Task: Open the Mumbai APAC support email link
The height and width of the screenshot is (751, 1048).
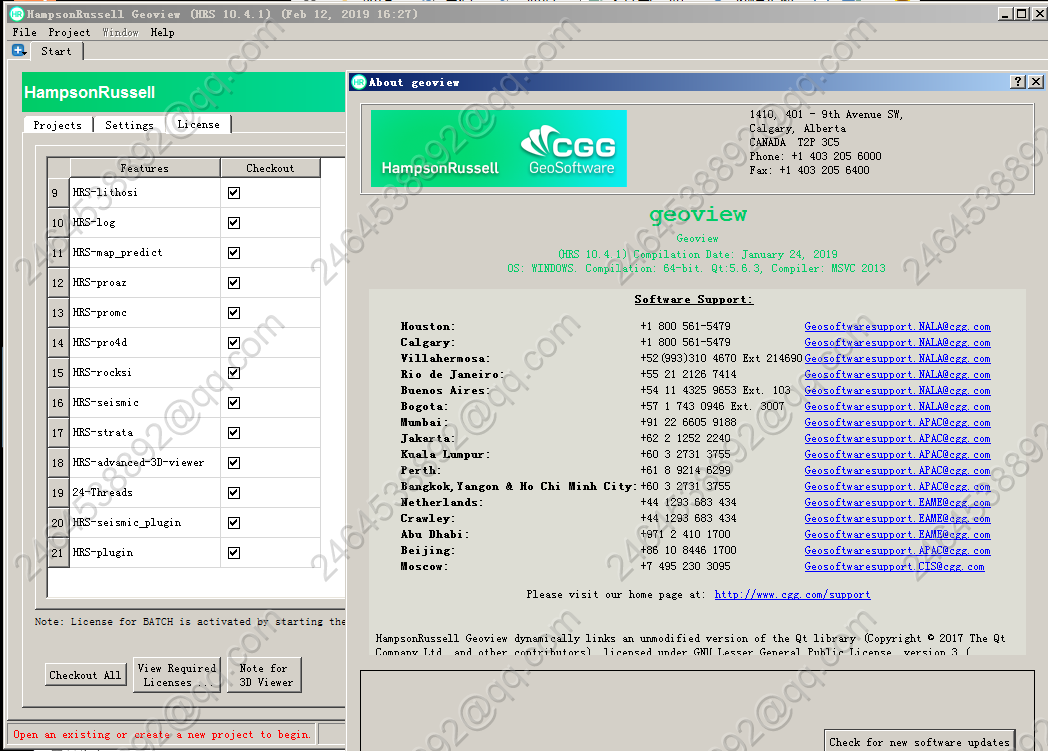Action: click(897, 422)
